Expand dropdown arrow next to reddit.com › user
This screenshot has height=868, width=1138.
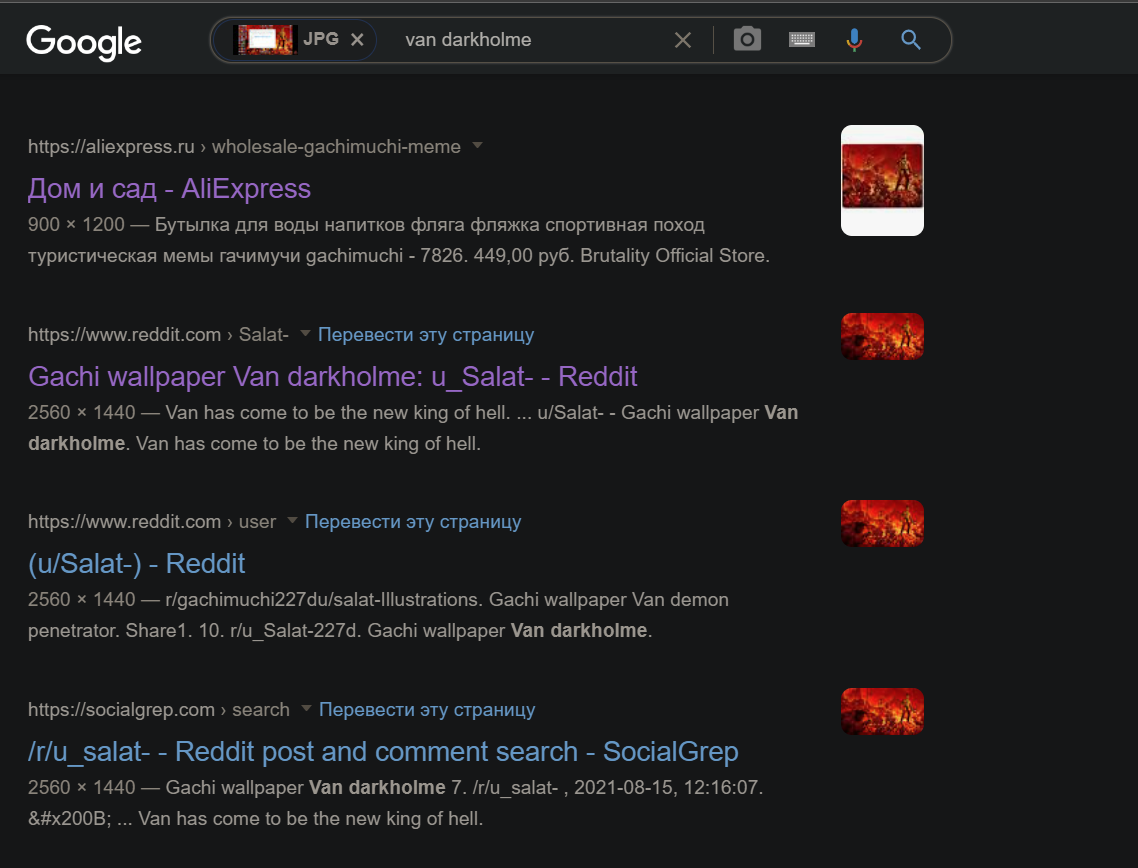292,520
